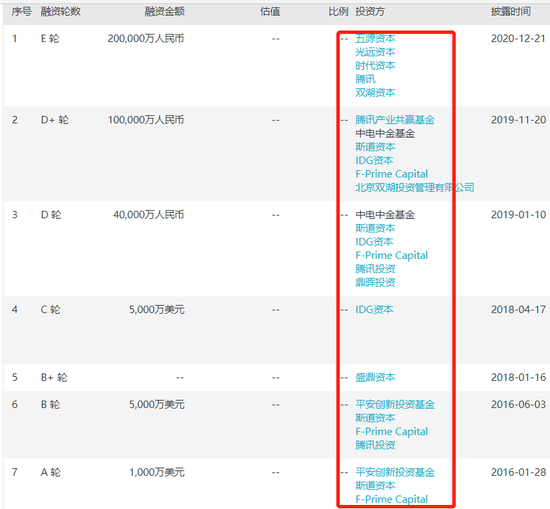
Task: Select the A 轮 round cell
Action: tap(51, 472)
